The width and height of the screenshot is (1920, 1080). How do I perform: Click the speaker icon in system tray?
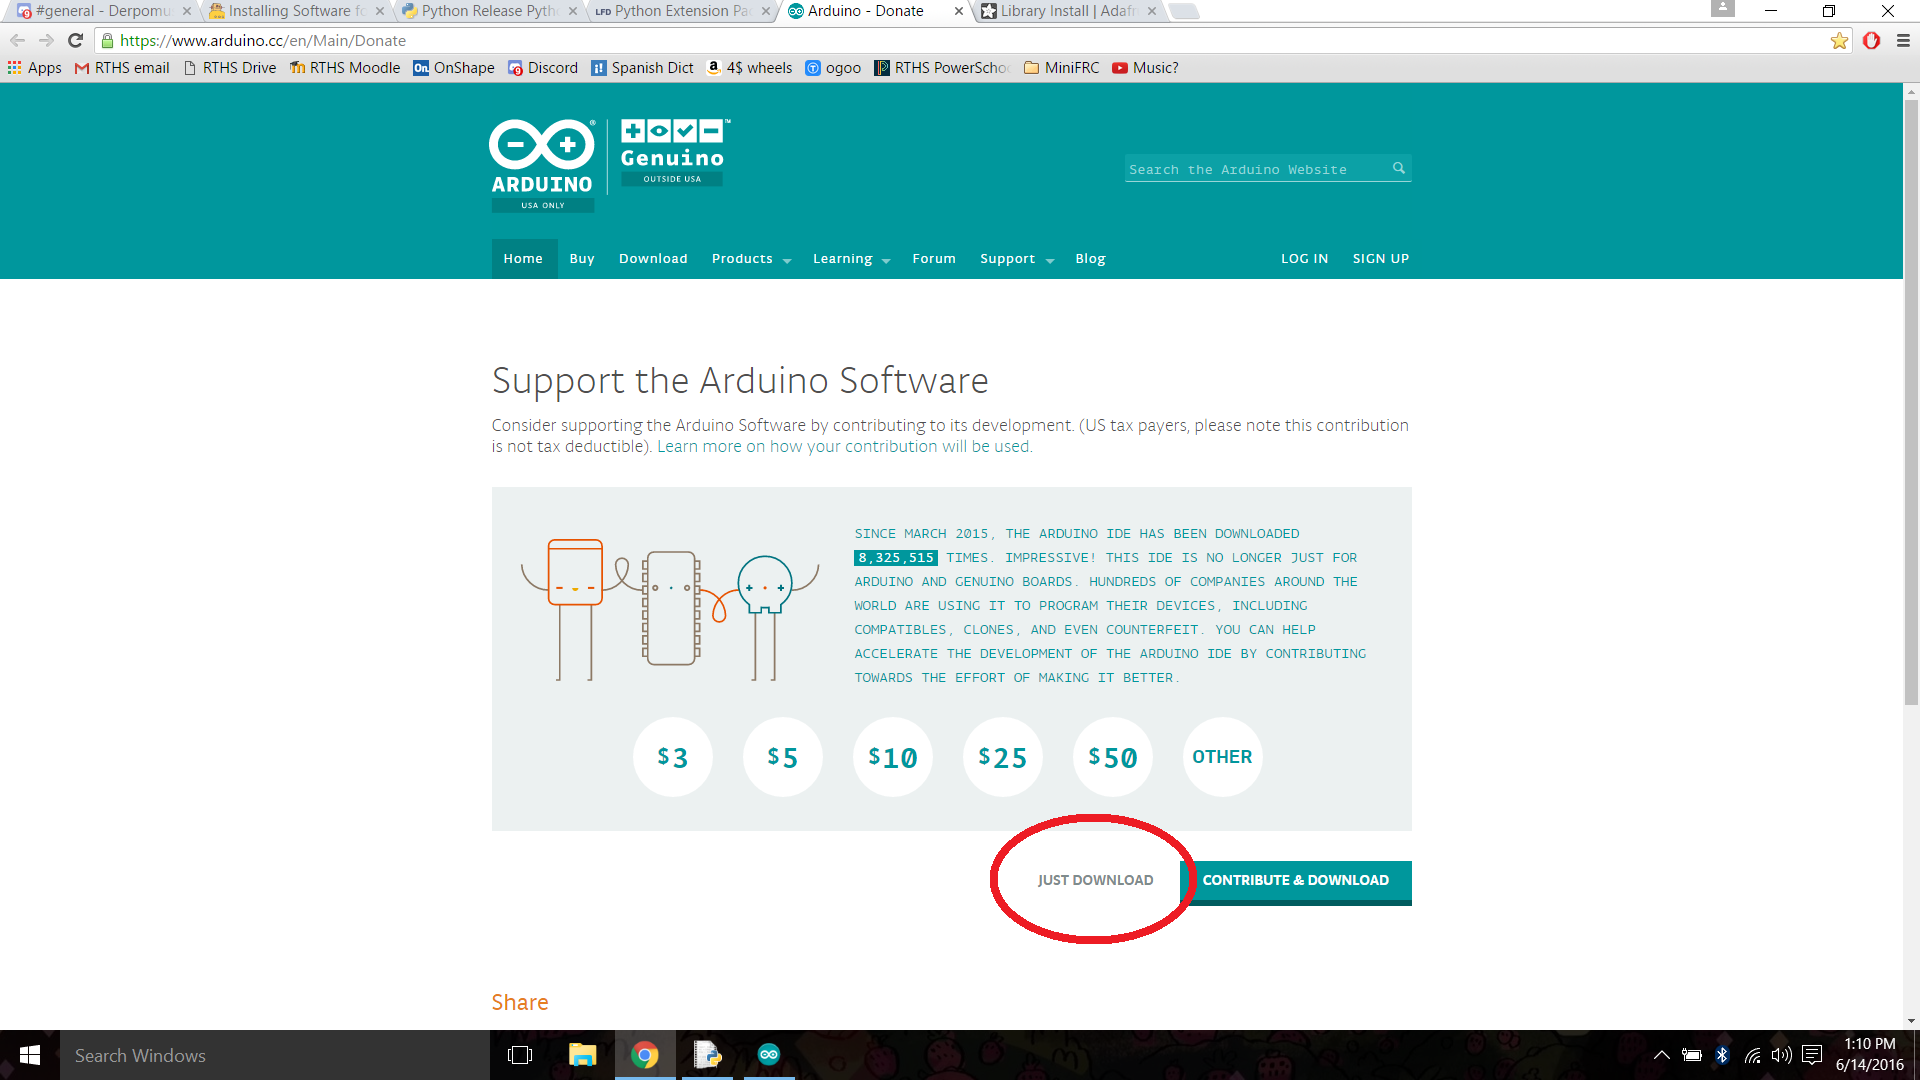[1781, 1055]
